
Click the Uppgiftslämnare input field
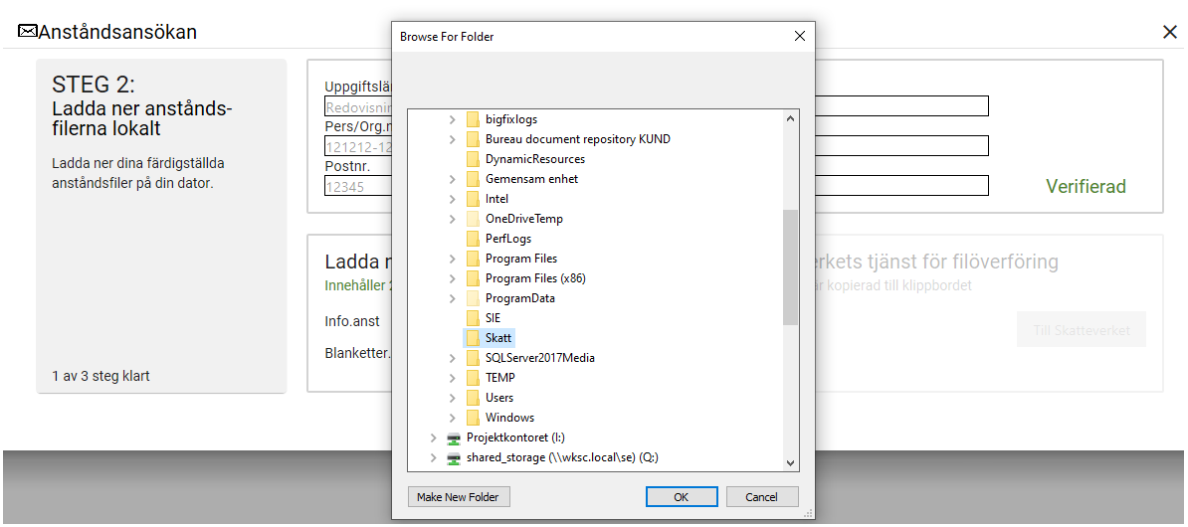(x=656, y=106)
